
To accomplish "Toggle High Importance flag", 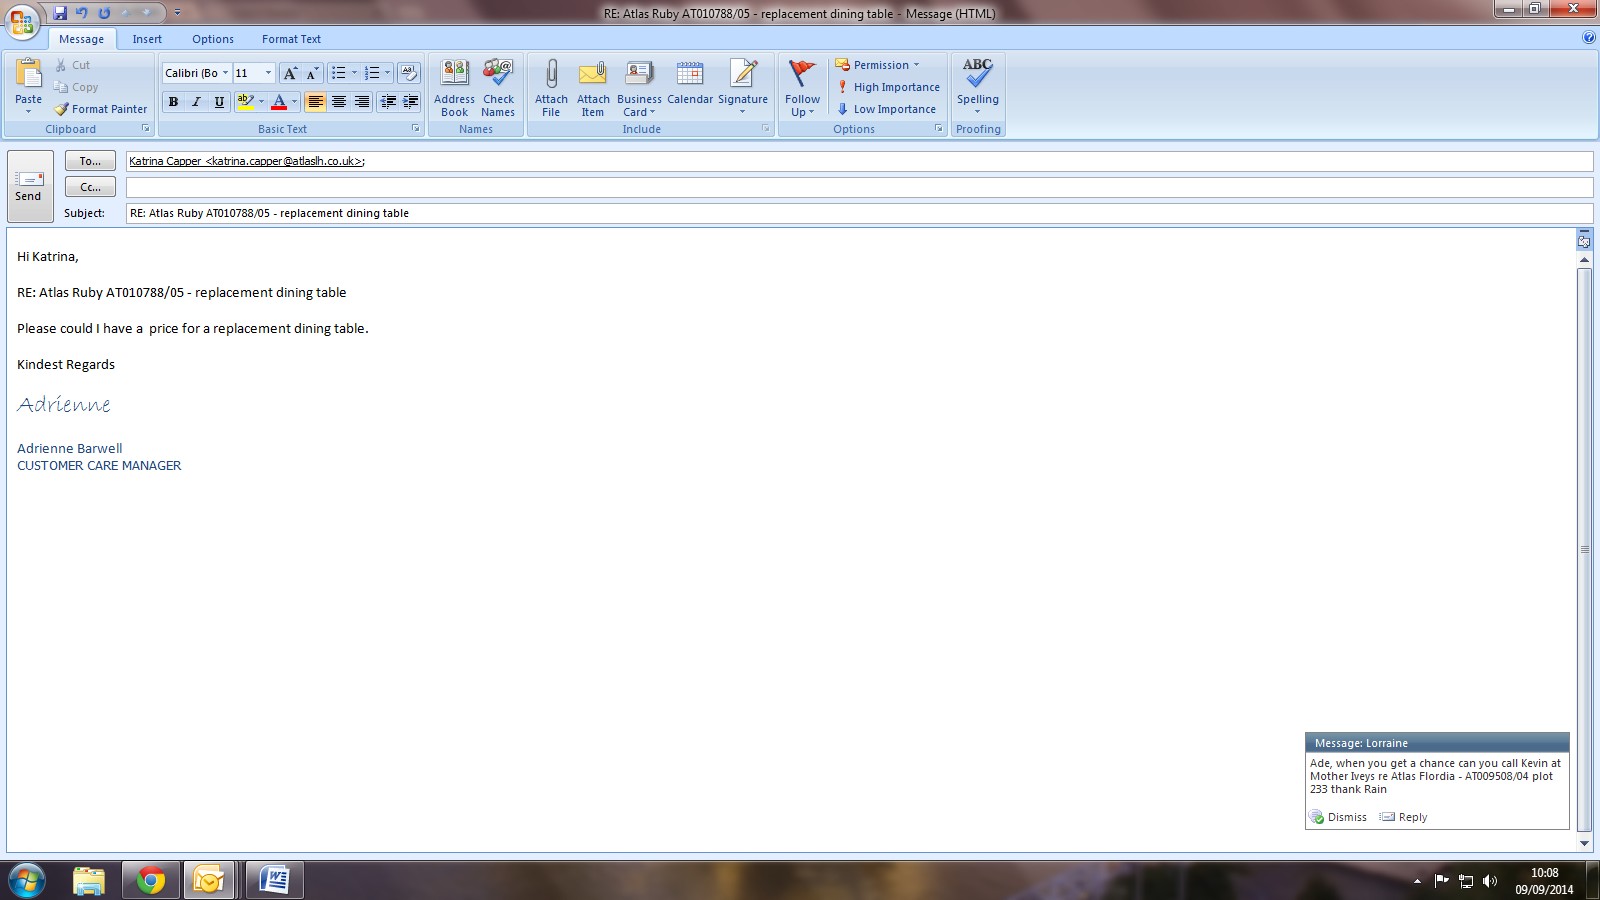I will 889,87.
